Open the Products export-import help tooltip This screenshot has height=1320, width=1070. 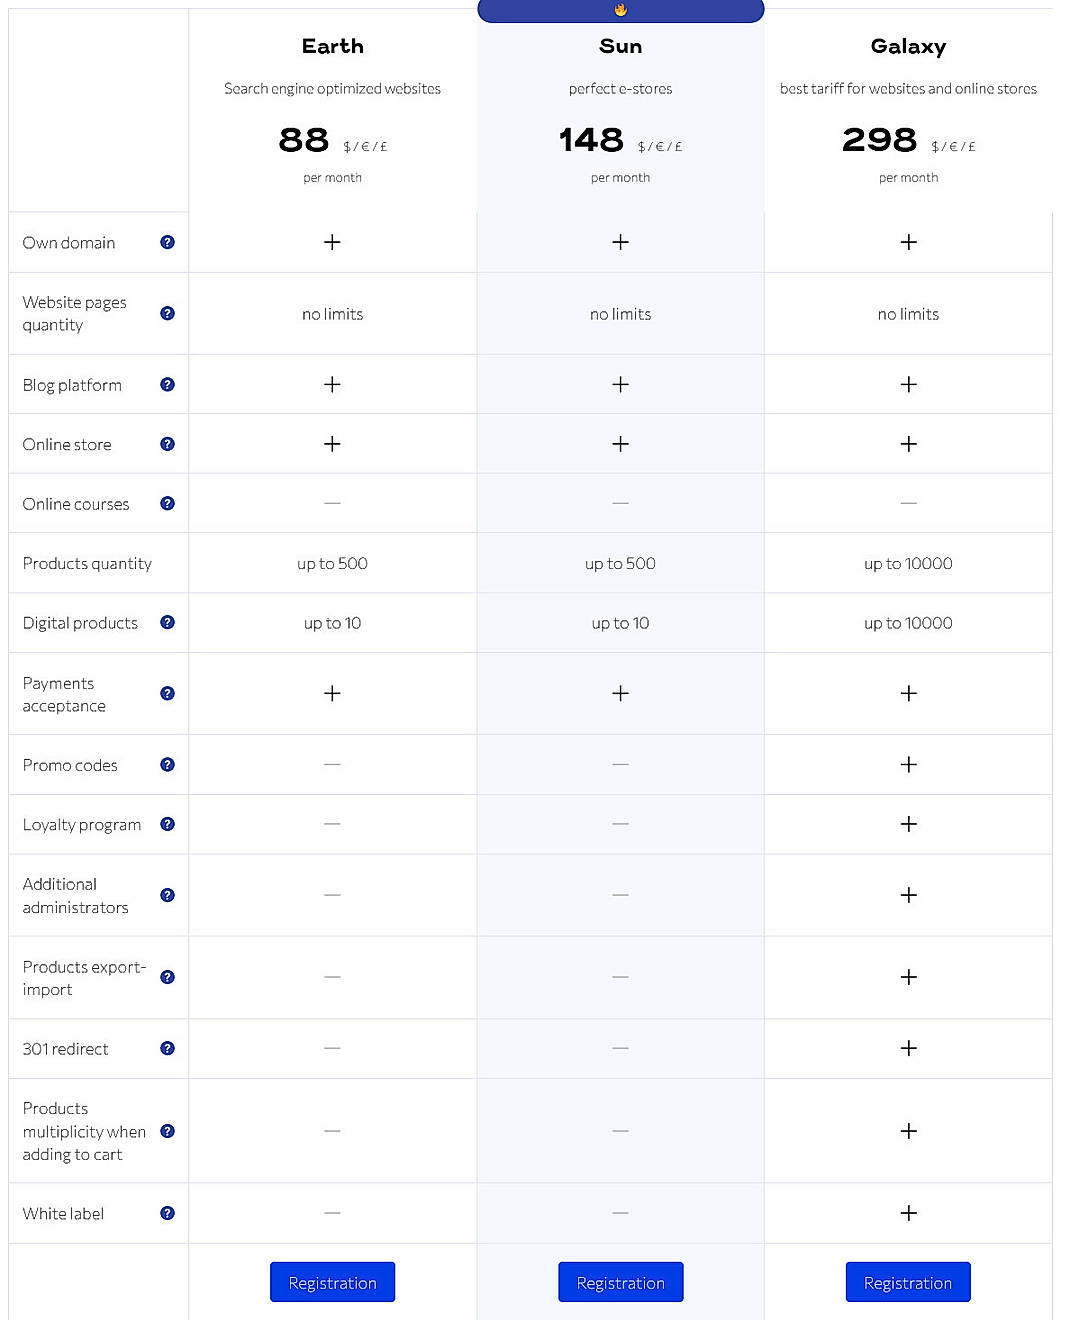(x=167, y=977)
